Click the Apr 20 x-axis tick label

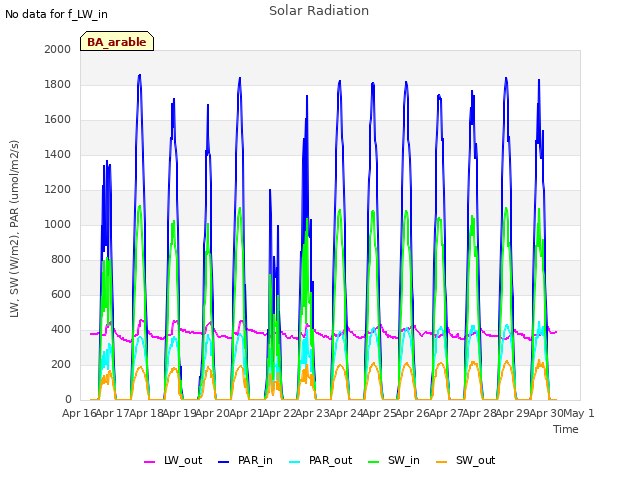[x=213, y=413]
